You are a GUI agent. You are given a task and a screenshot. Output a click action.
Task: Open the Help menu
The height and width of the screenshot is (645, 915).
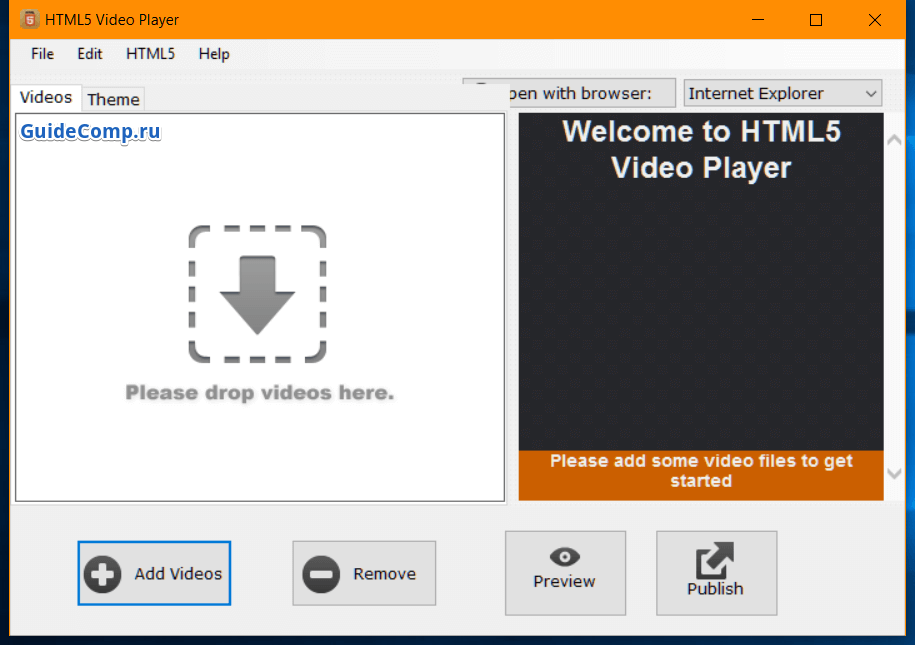pos(214,54)
